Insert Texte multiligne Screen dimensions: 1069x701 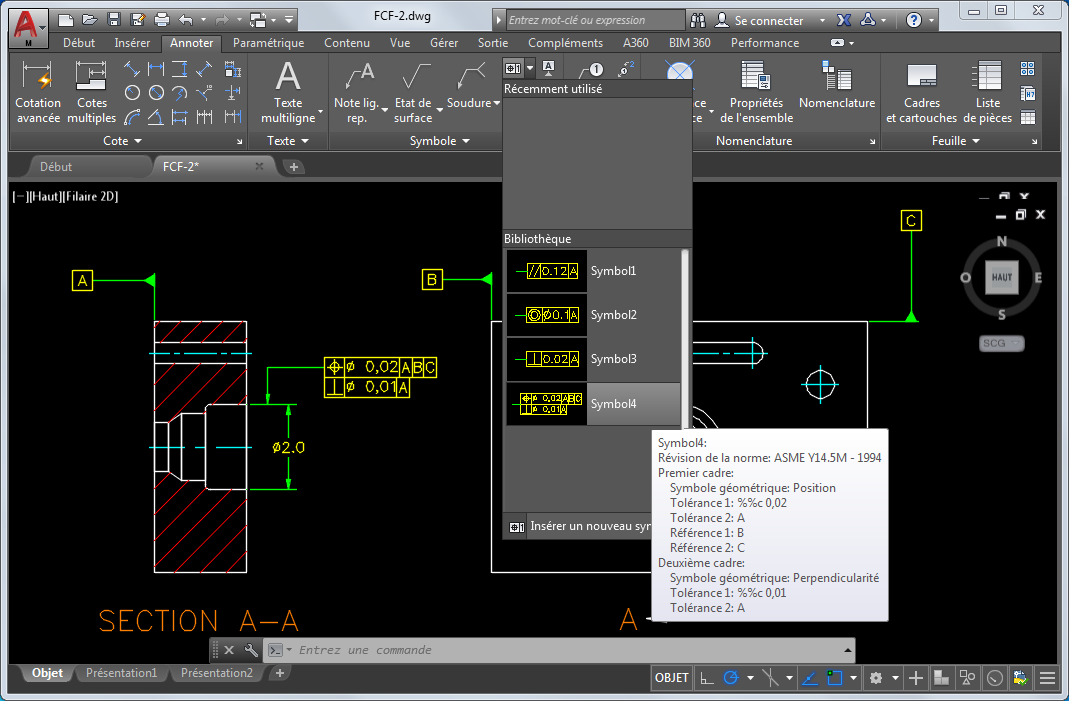pyautogui.click(x=288, y=92)
